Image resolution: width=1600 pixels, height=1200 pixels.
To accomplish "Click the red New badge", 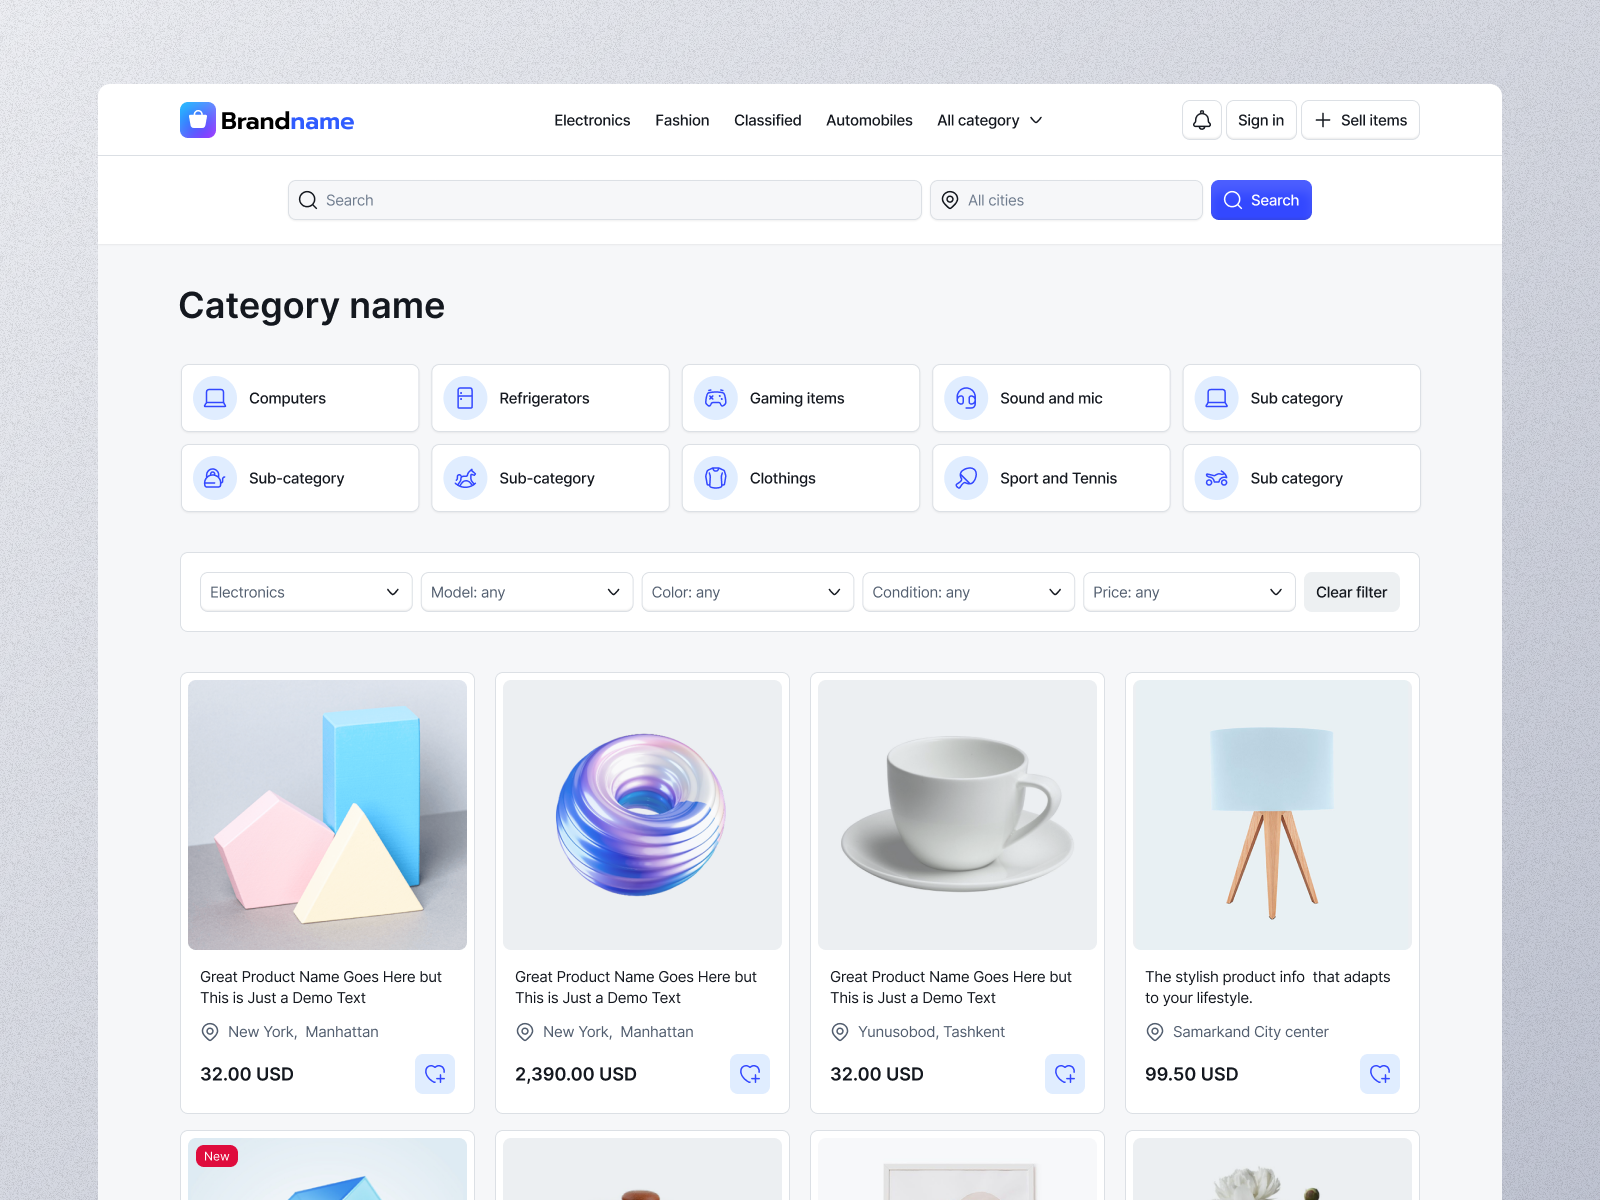I will coord(217,1156).
